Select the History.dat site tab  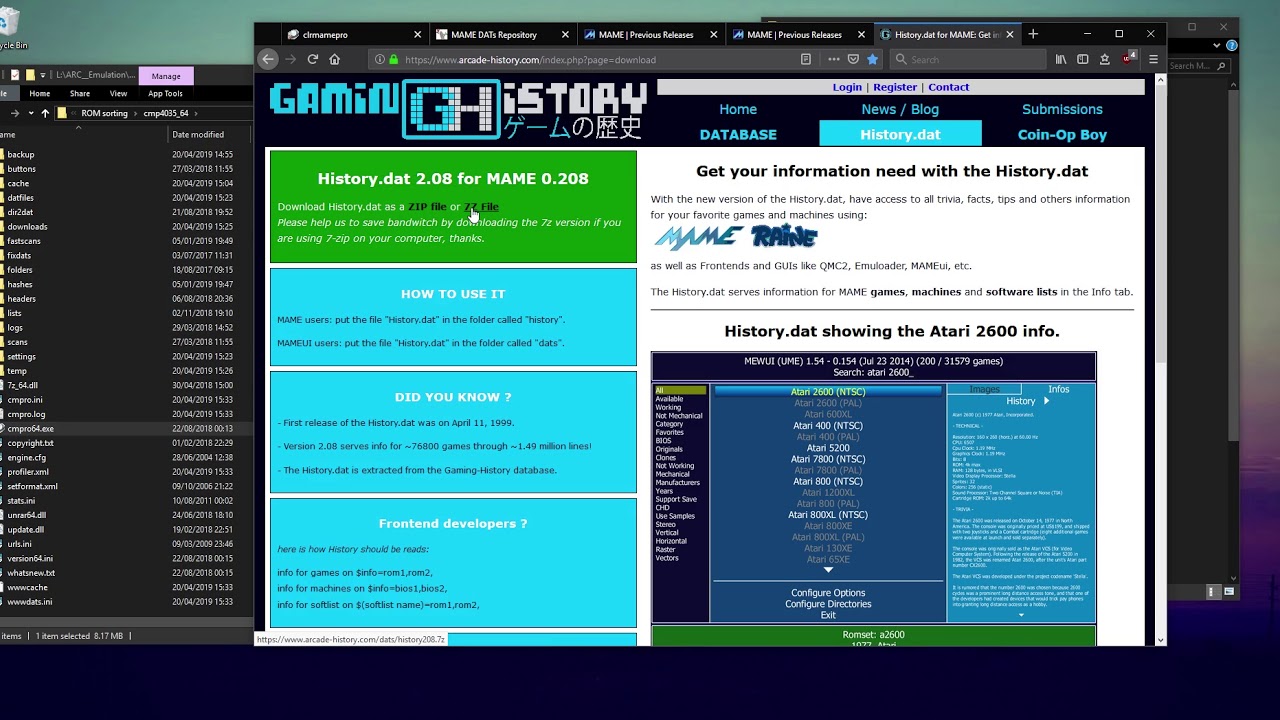(900, 134)
